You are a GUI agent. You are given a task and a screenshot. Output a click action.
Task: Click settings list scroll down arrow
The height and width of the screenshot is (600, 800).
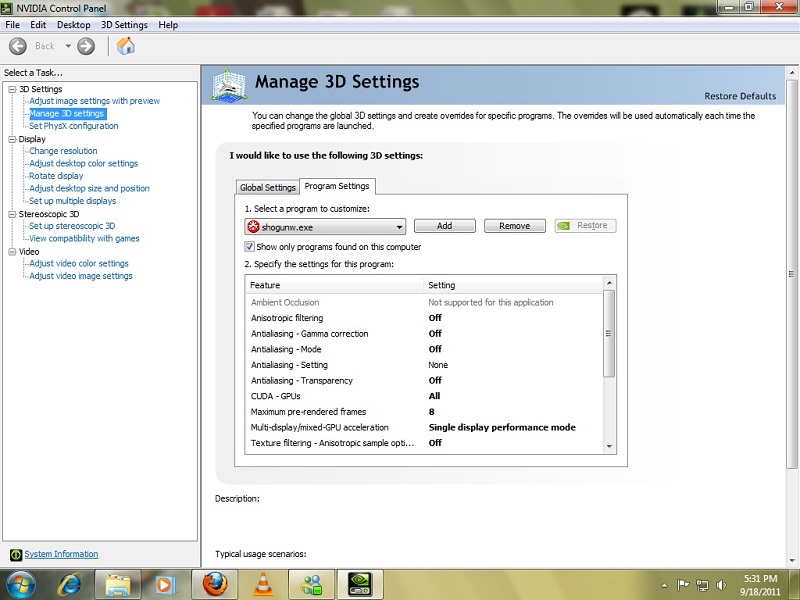609,446
